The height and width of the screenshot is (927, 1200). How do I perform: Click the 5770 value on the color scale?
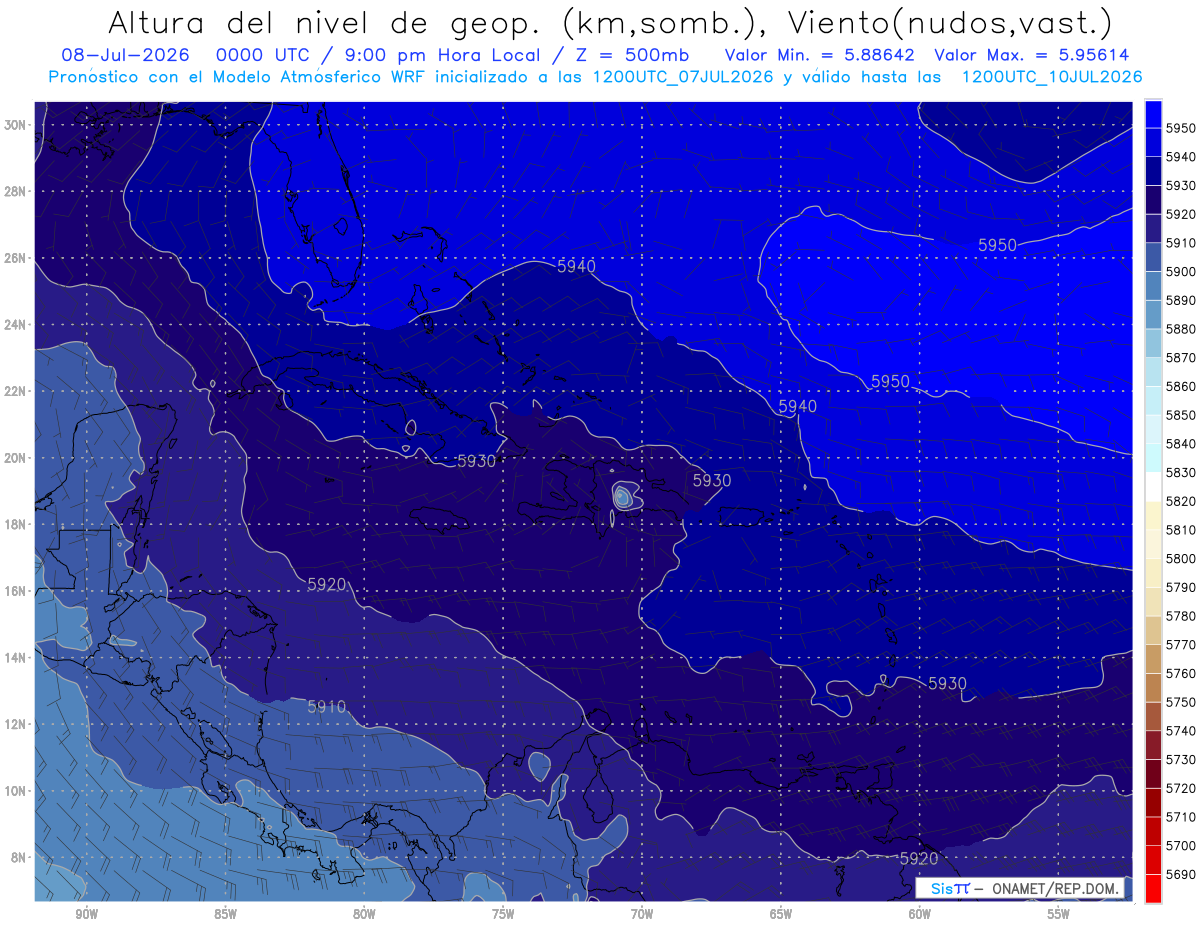1181,645
